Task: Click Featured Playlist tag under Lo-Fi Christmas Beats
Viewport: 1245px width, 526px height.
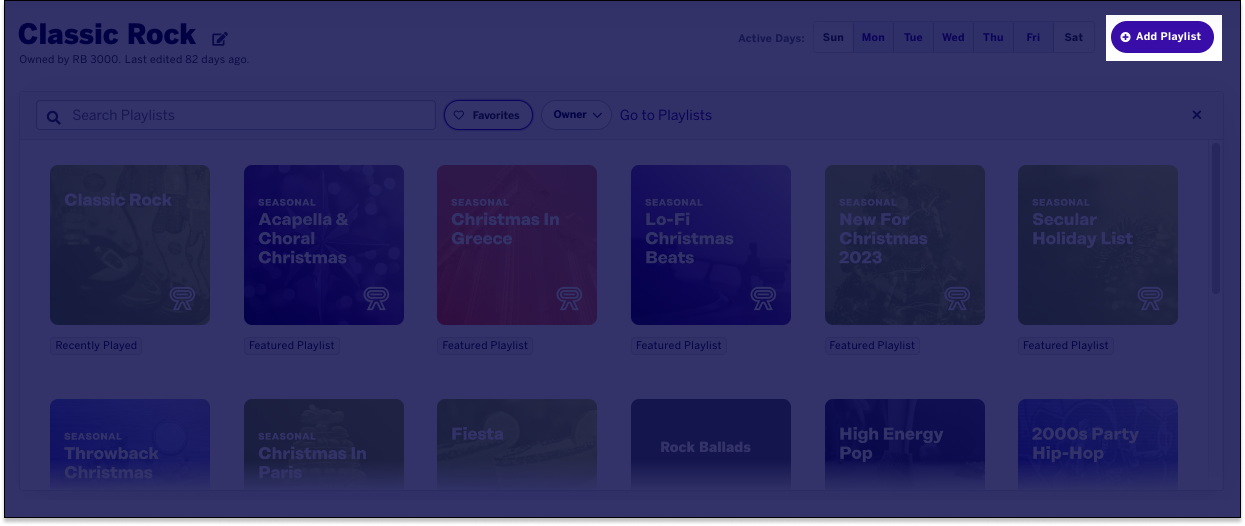Action: 679,345
